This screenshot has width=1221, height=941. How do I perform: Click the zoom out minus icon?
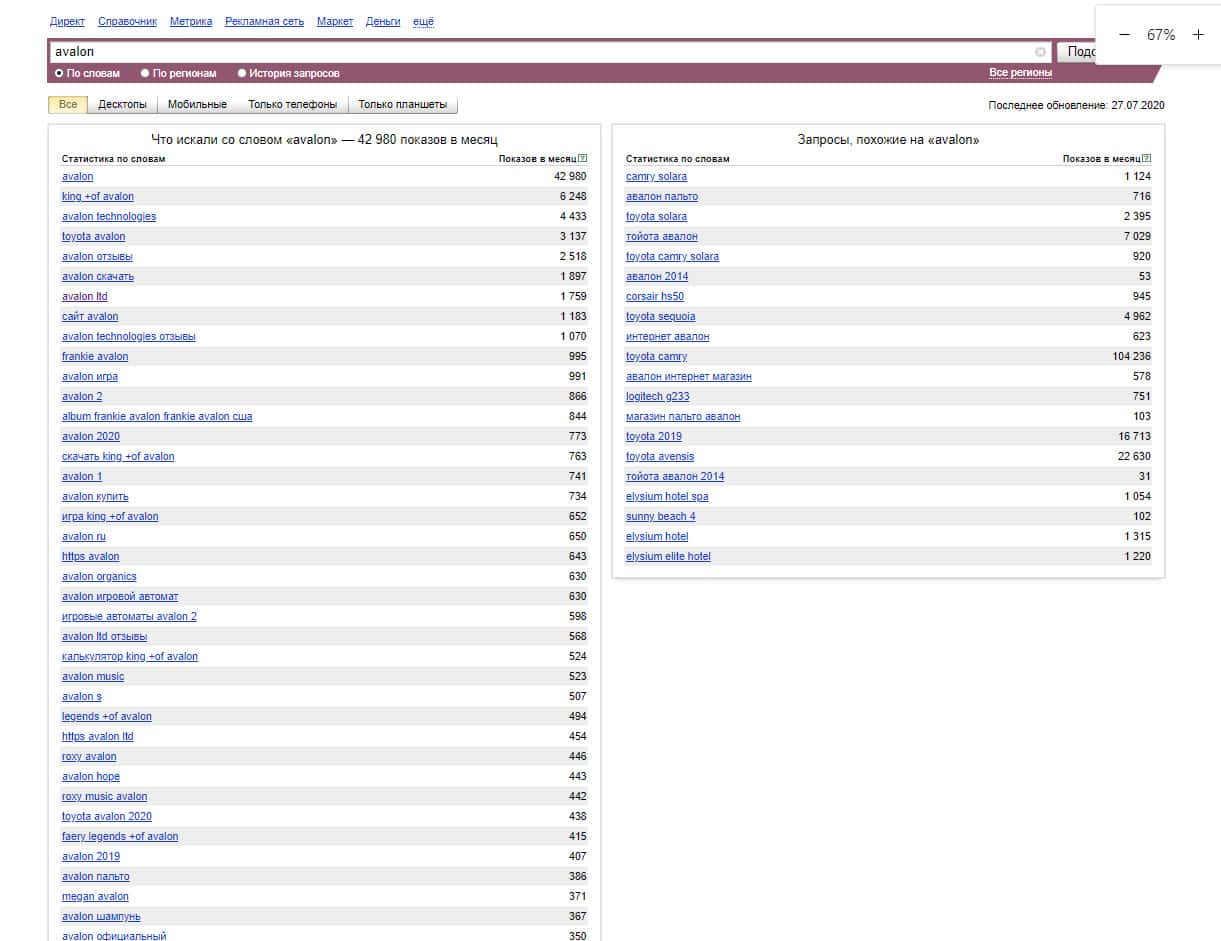pos(1124,35)
